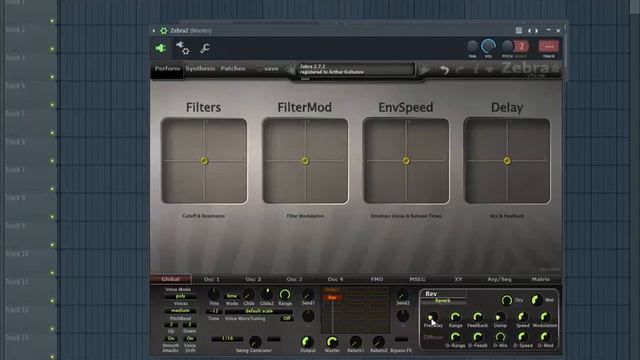This screenshot has height=360, width=640.
Task: Adjust the PITCH knob in wrapper toolbar
Action: click(507, 46)
